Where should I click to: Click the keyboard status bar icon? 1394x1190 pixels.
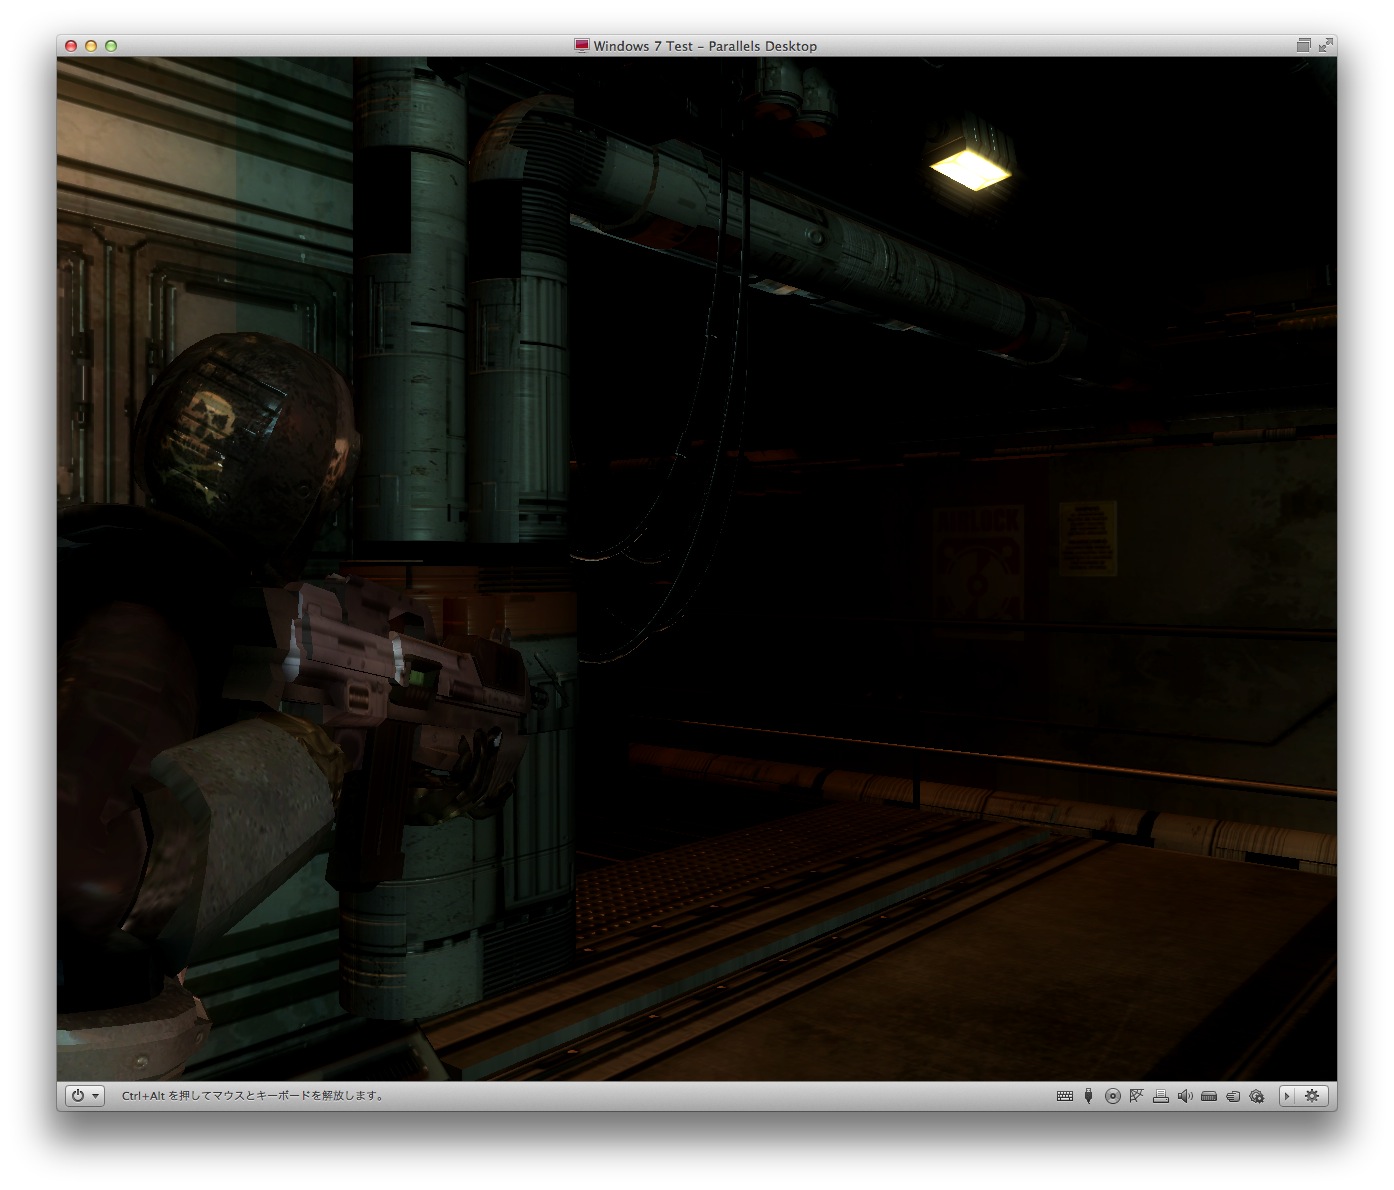(1064, 1096)
